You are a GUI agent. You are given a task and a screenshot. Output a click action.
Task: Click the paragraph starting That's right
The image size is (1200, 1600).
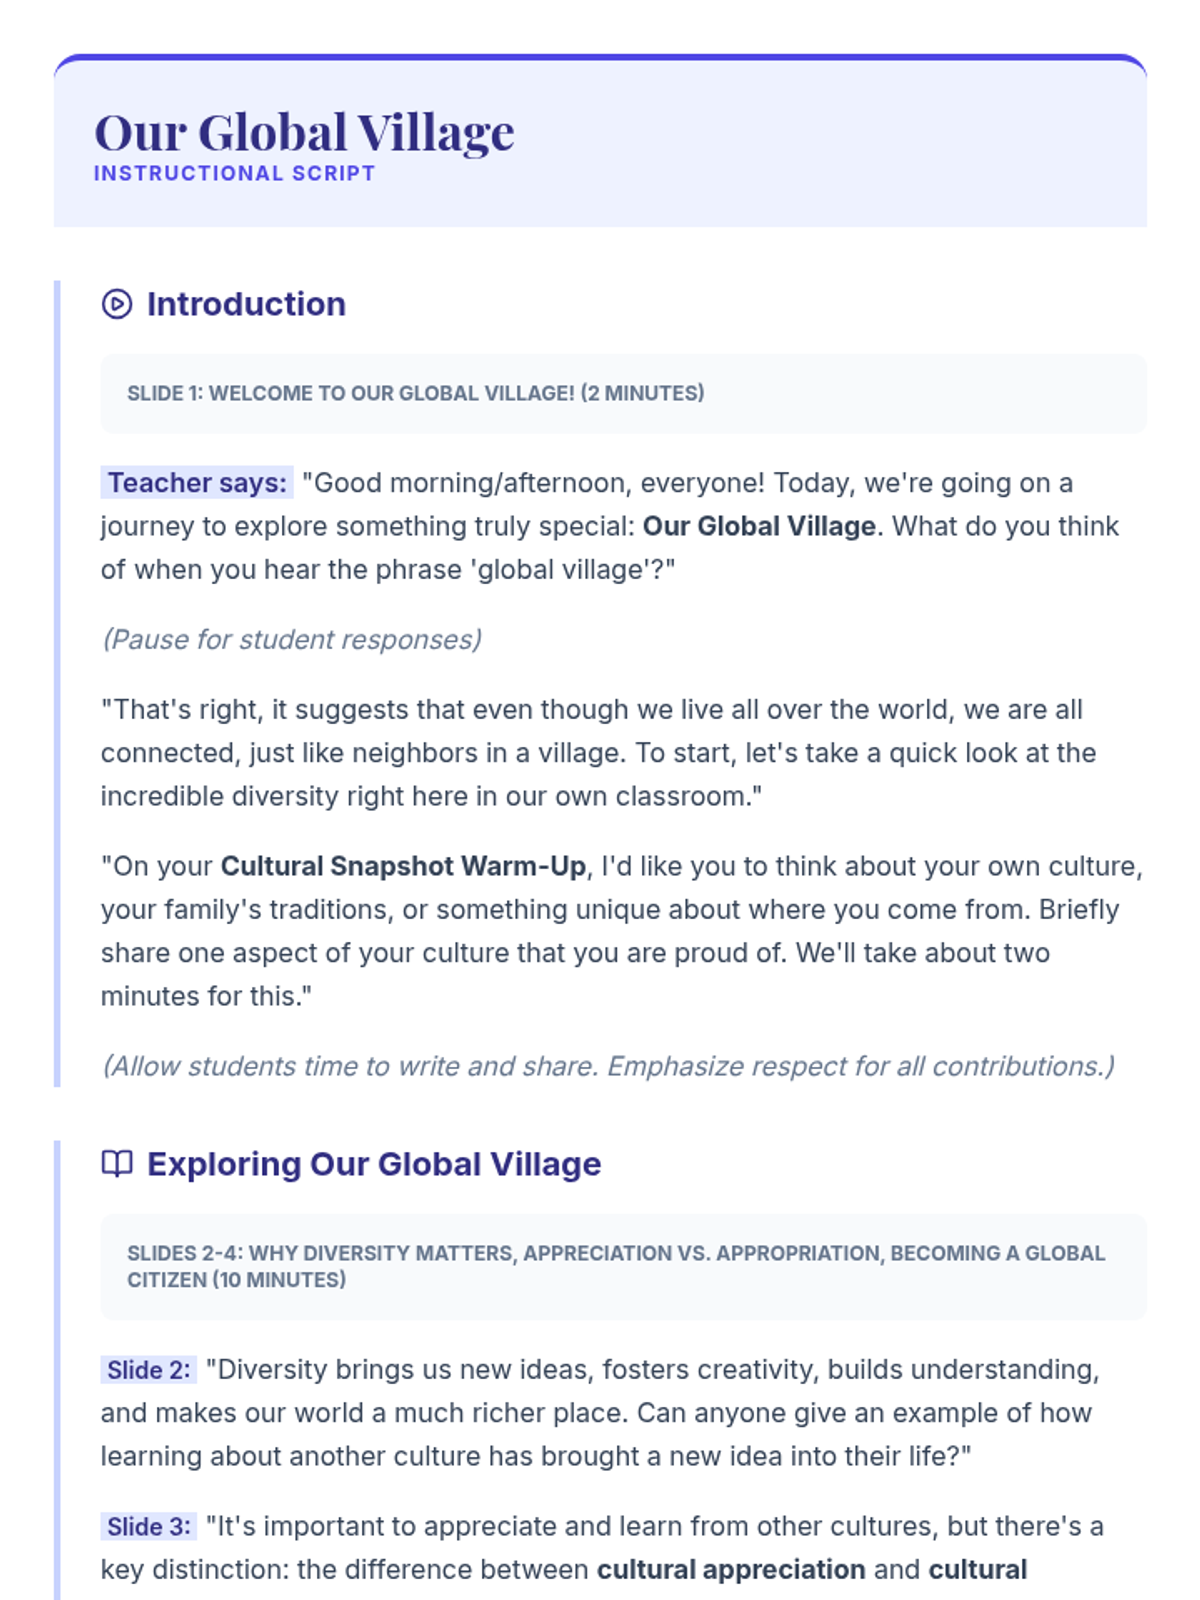click(x=600, y=753)
